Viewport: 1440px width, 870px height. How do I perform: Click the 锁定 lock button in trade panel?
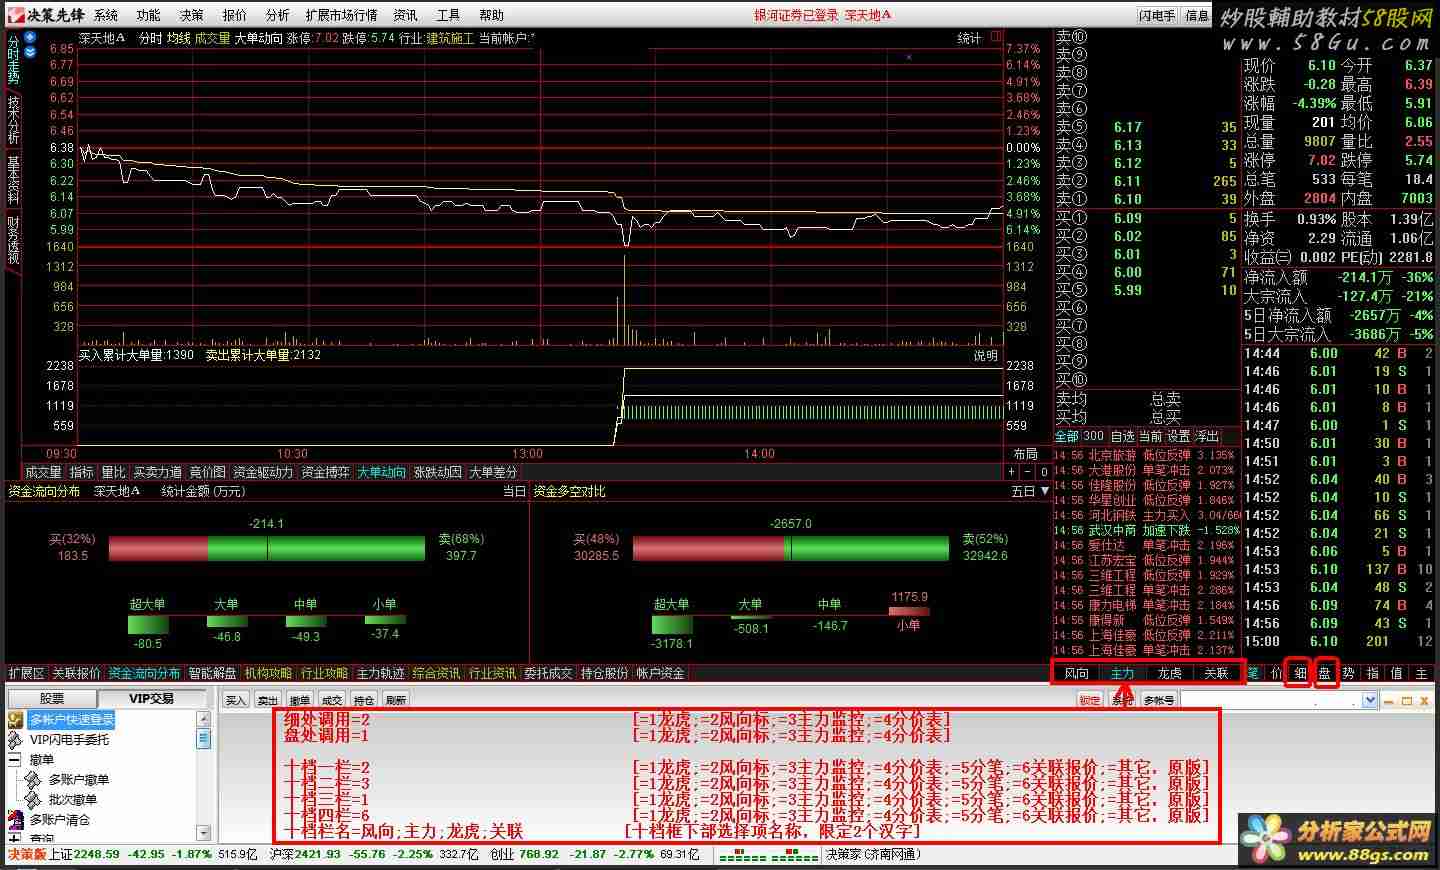(1090, 700)
